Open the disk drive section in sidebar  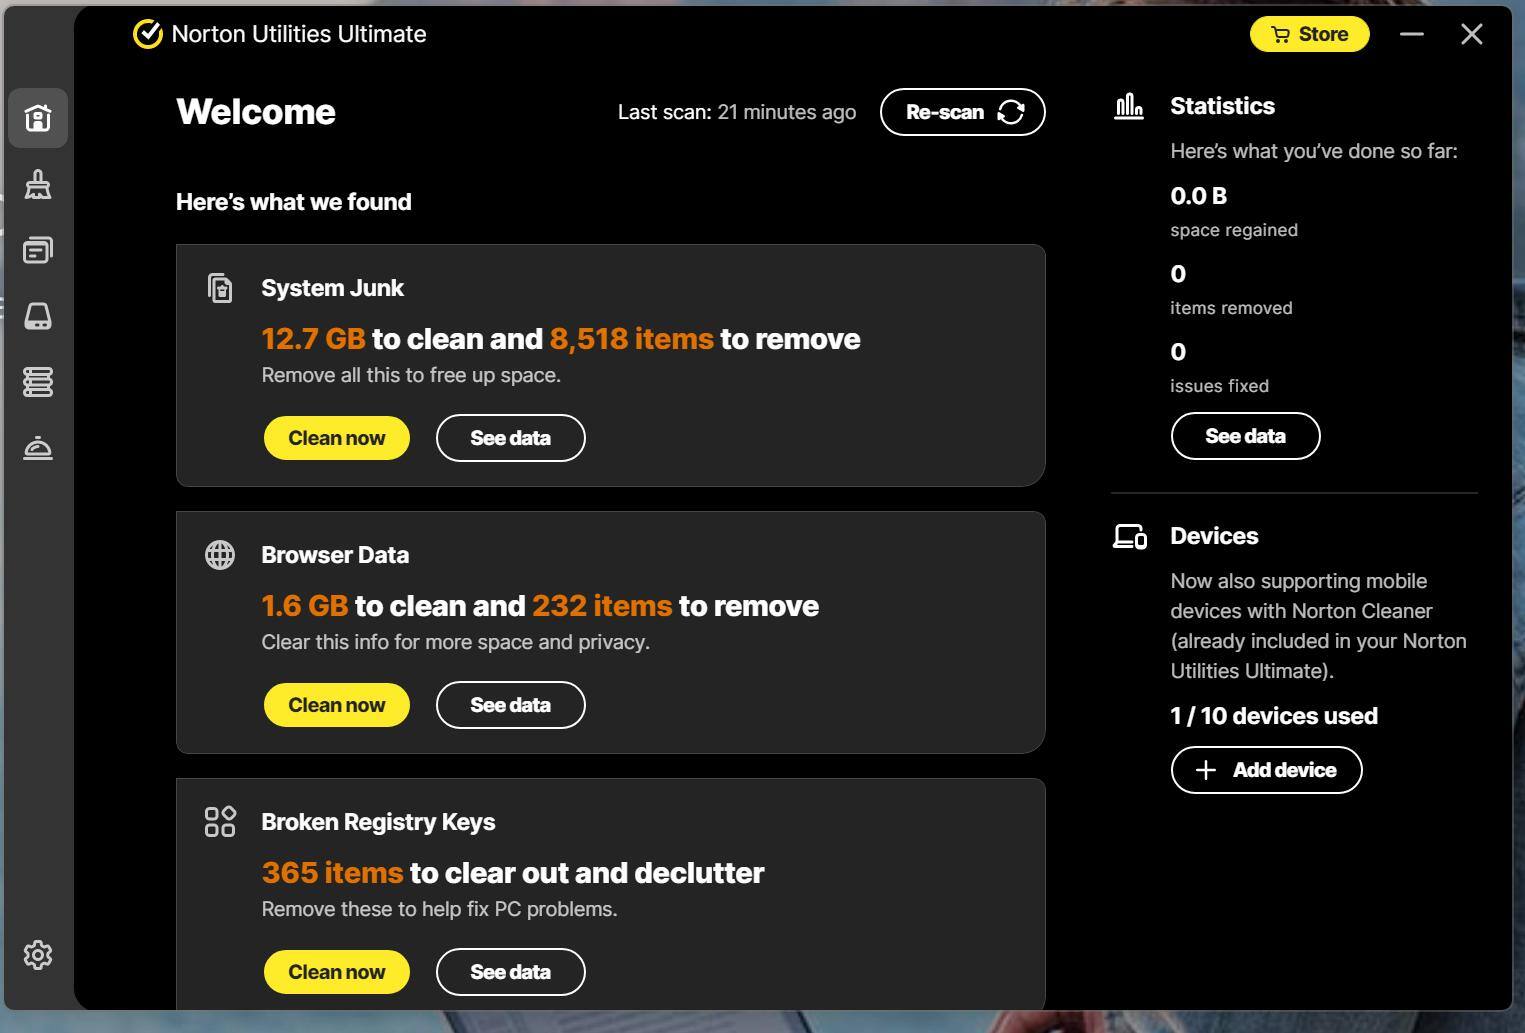coord(38,316)
